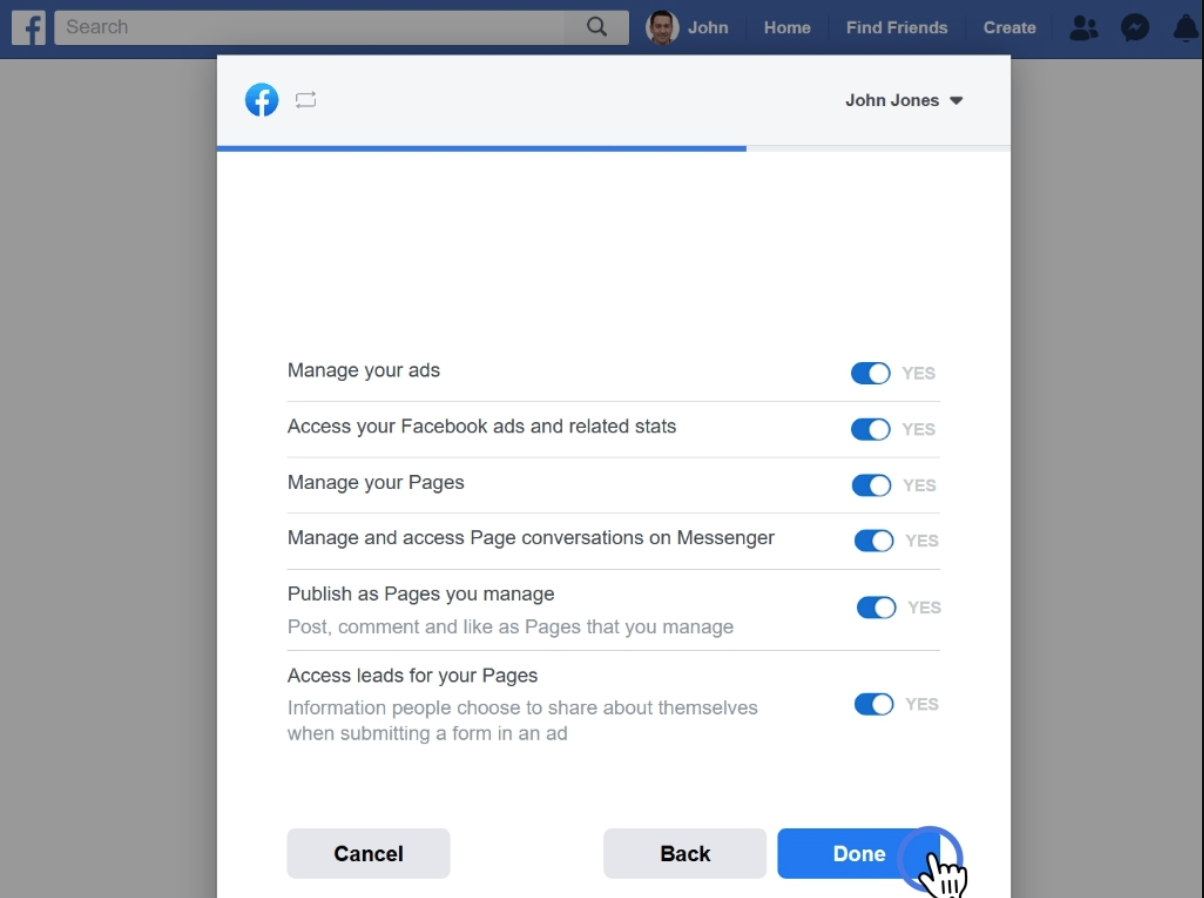Click 'Information people choose to share' description text
Image resolution: width=1204 pixels, height=898 pixels.
click(x=523, y=720)
